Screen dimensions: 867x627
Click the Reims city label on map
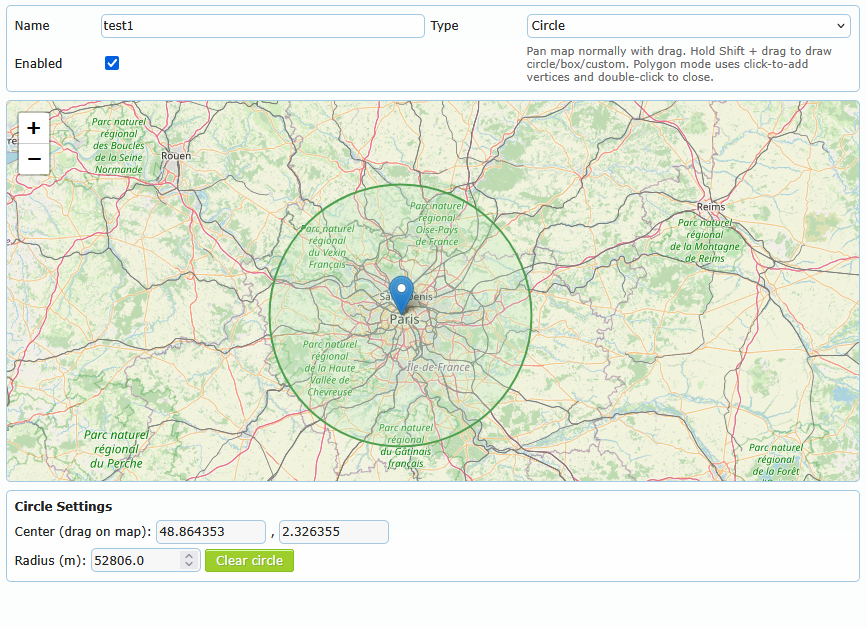click(710, 205)
